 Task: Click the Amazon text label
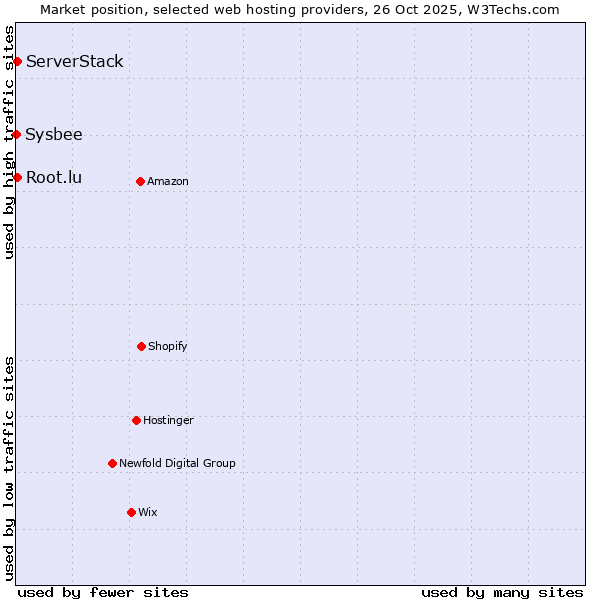pyautogui.click(x=168, y=181)
